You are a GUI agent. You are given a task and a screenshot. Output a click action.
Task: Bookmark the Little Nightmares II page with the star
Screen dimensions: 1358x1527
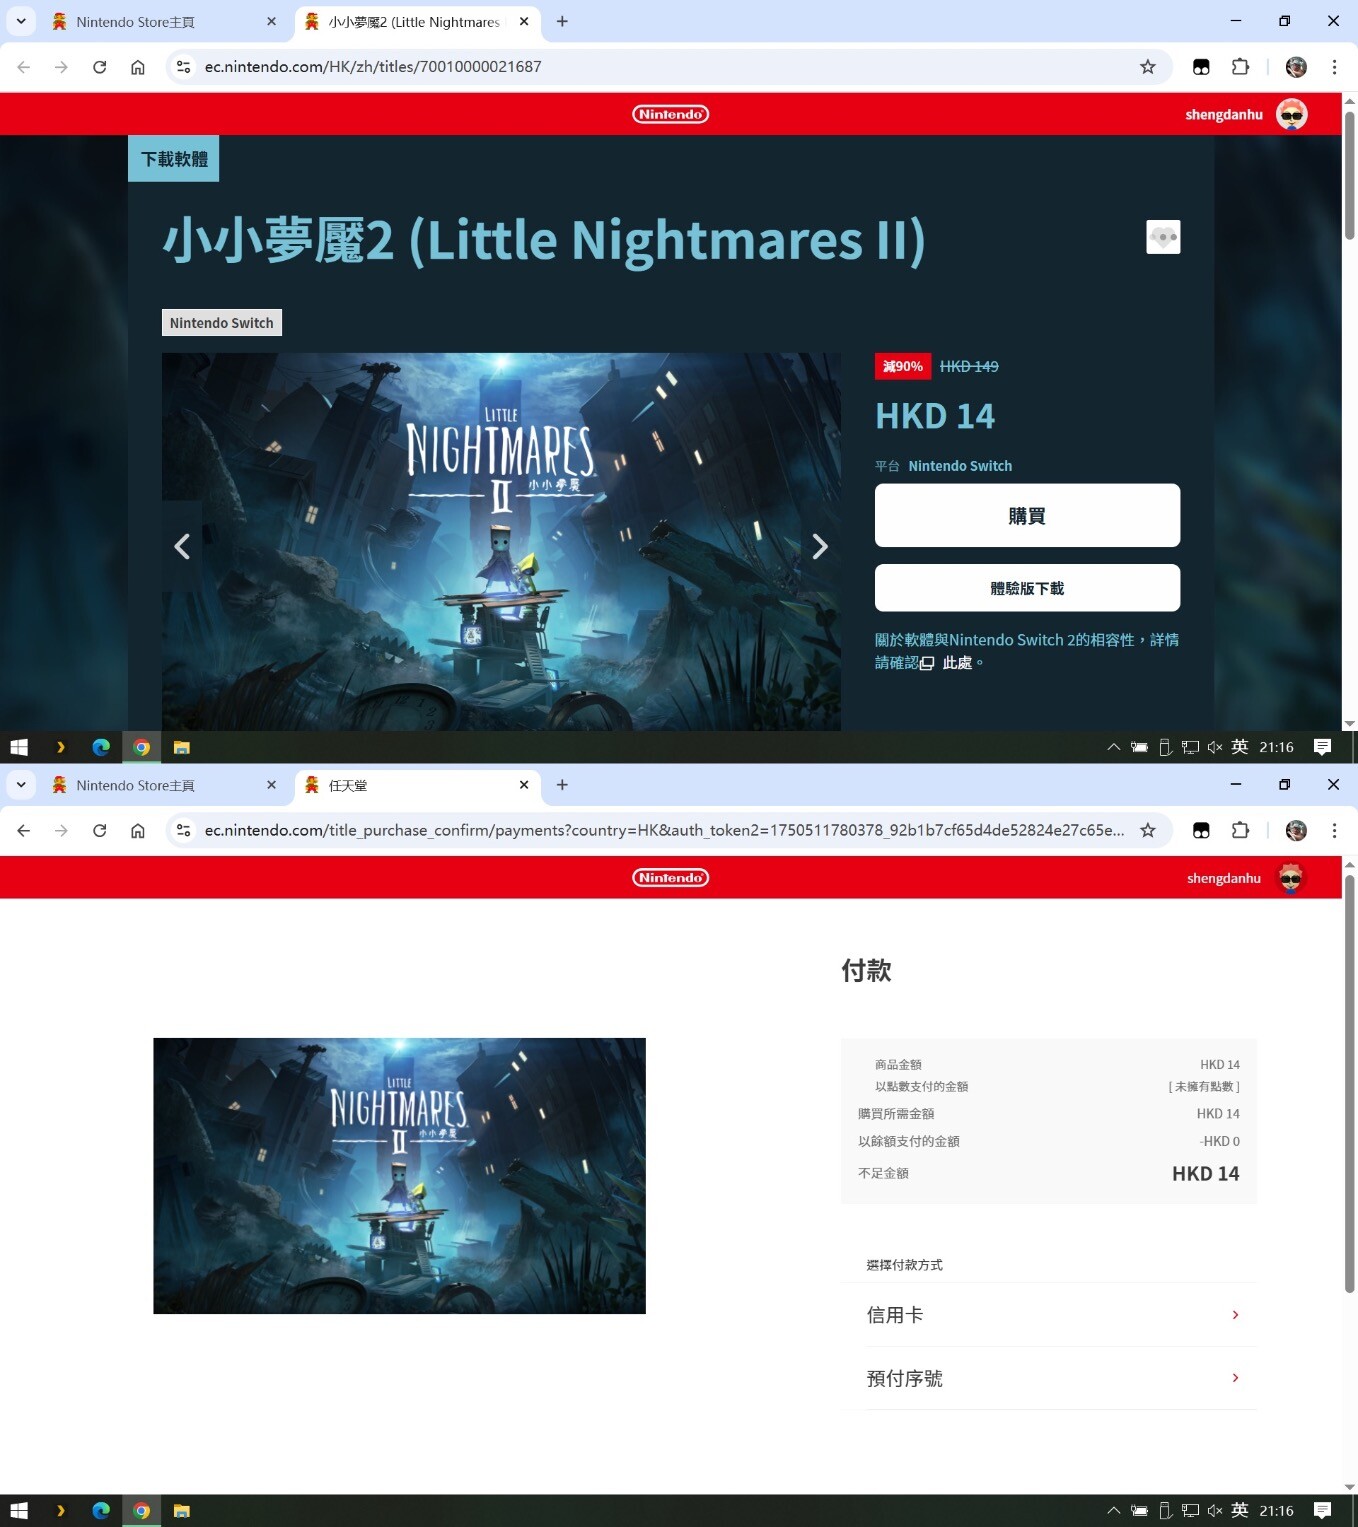click(1148, 67)
